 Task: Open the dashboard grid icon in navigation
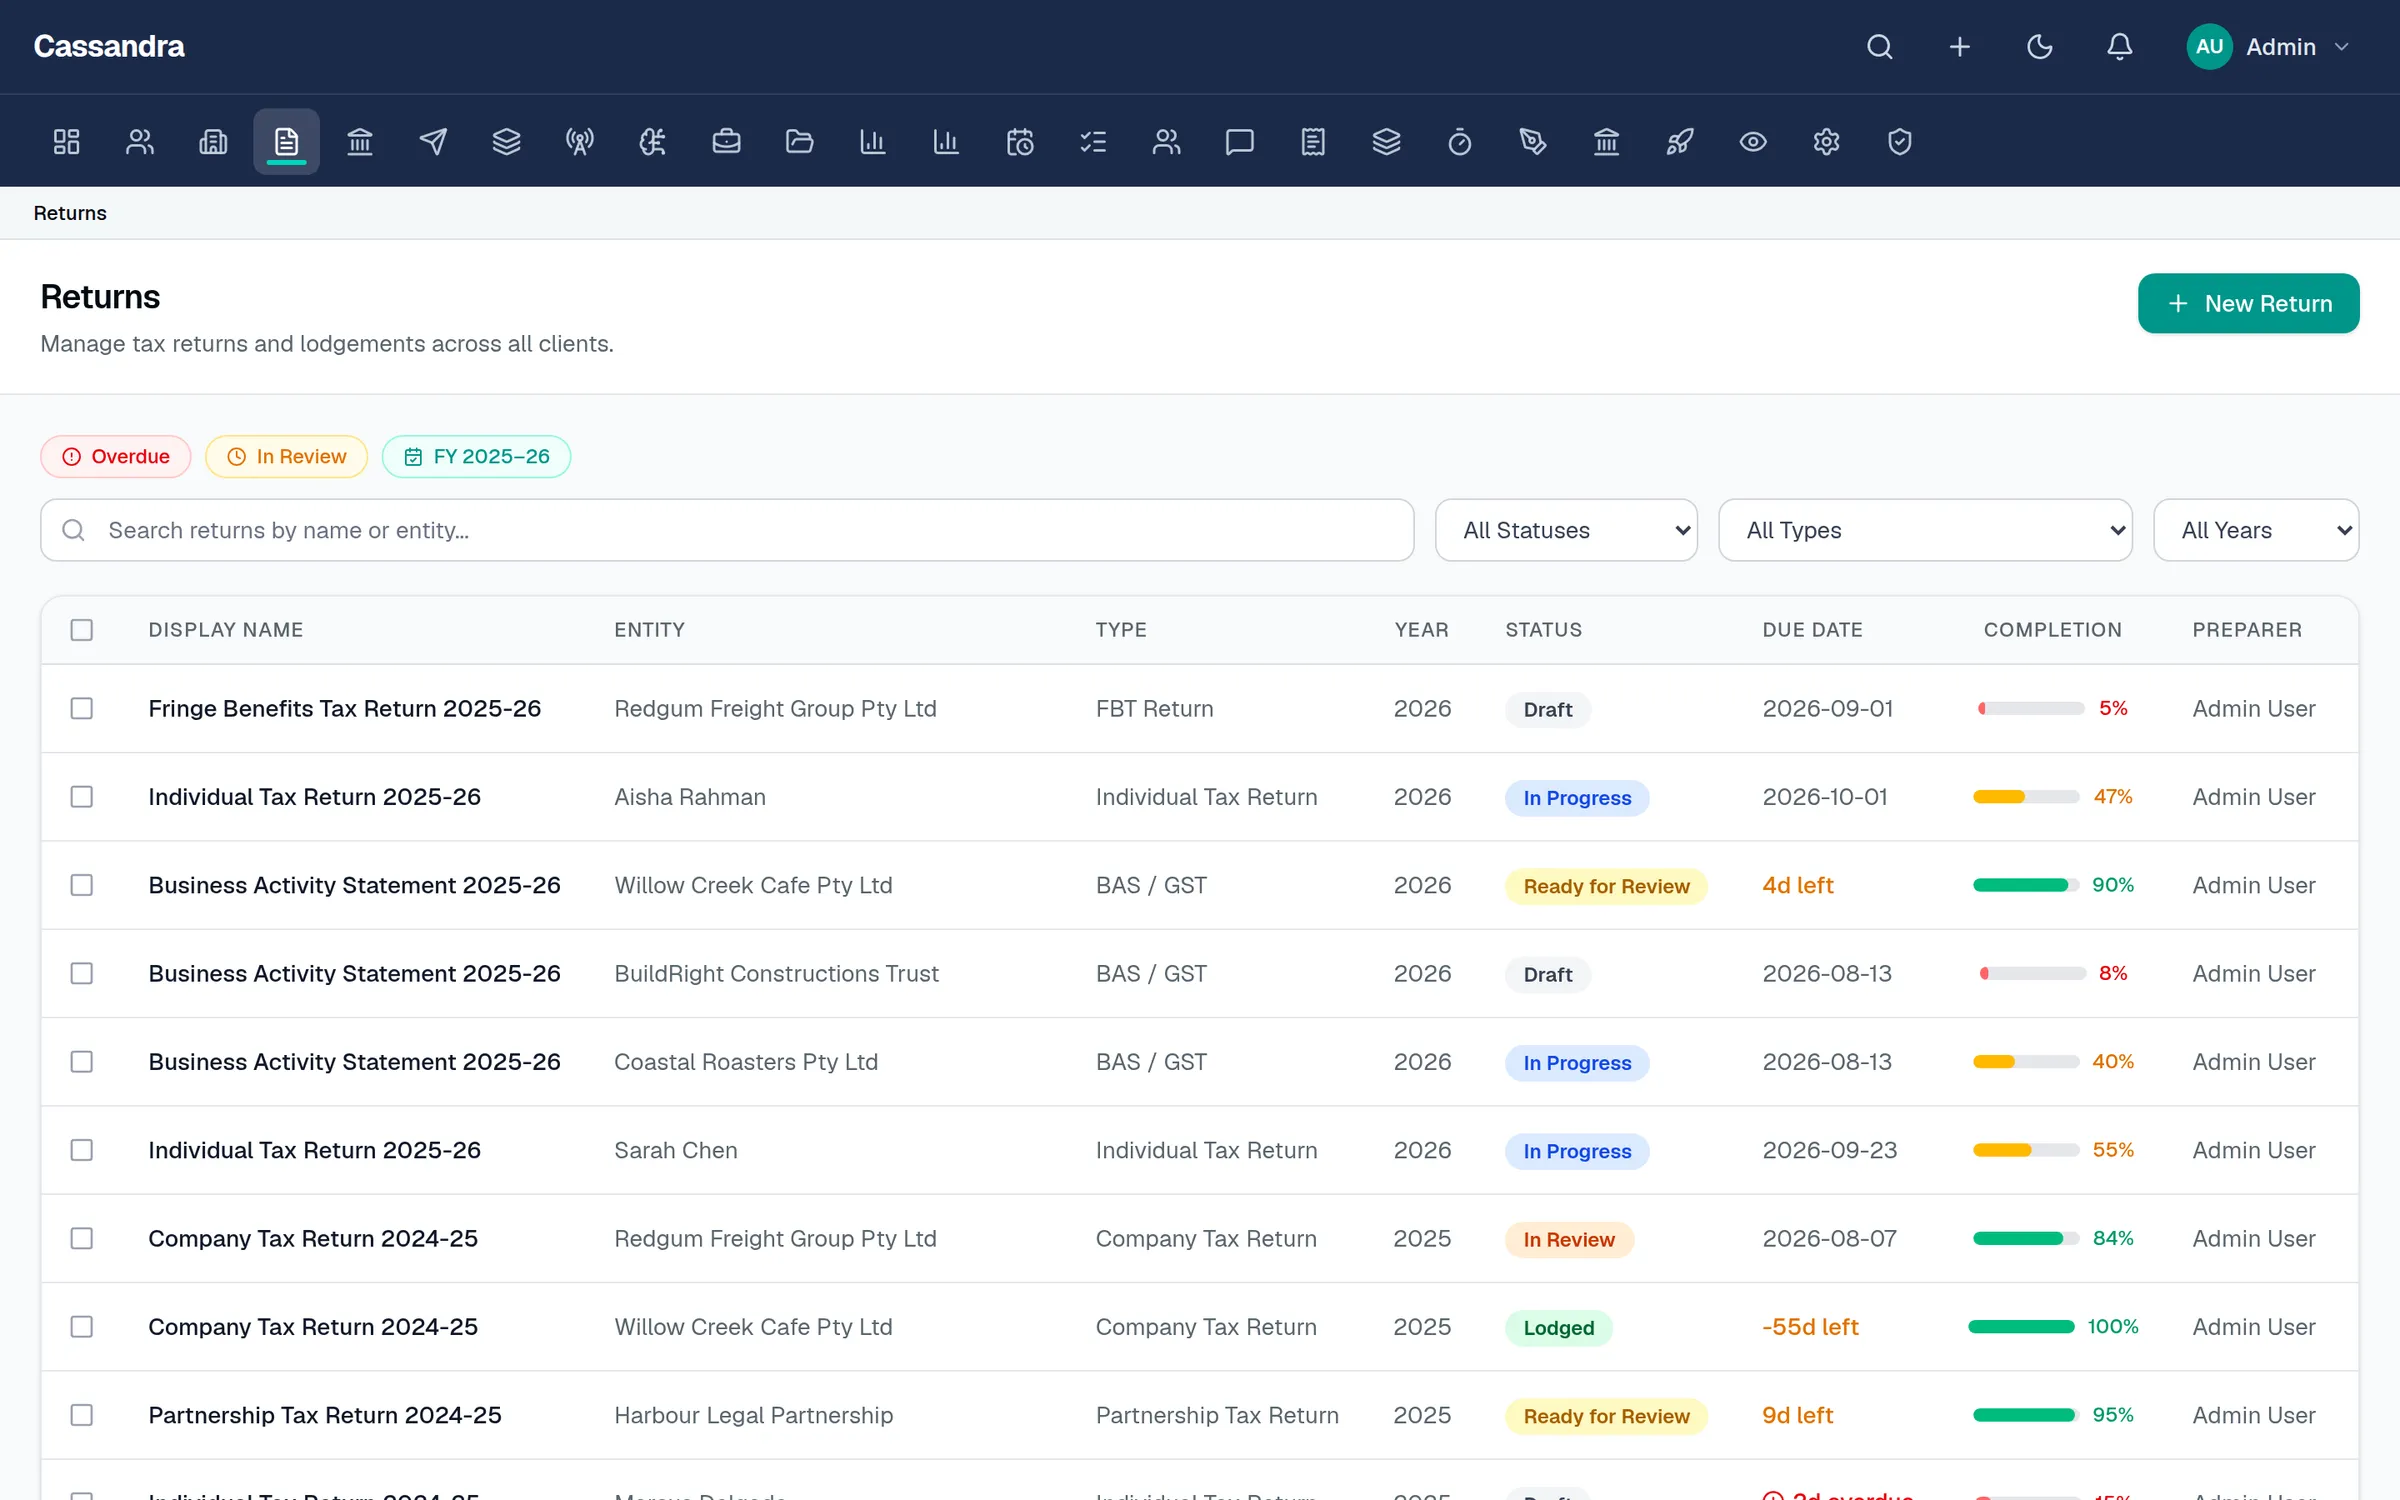[x=66, y=142]
